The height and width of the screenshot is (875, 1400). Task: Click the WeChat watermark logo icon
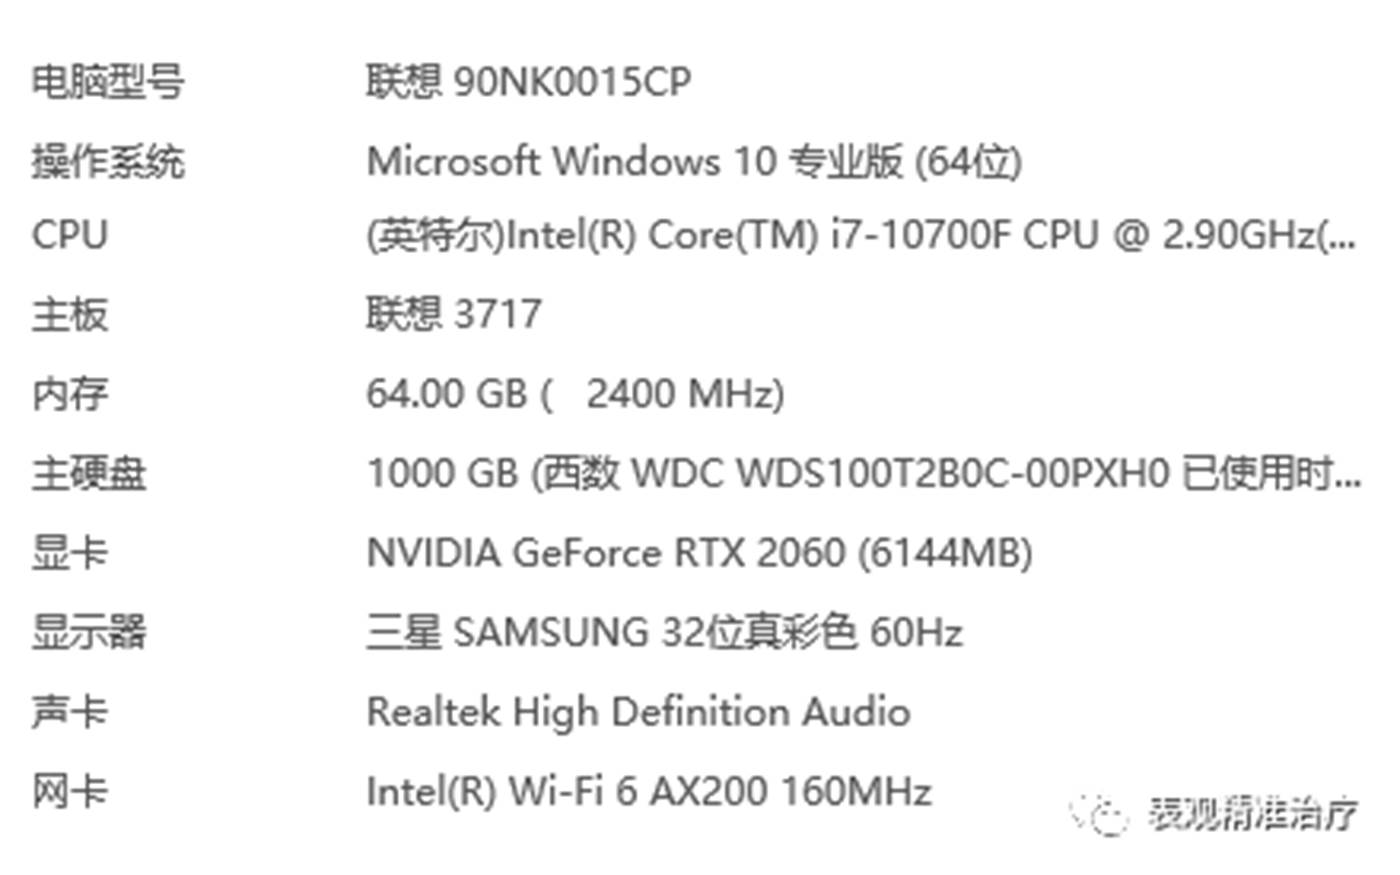click(x=1100, y=815)
